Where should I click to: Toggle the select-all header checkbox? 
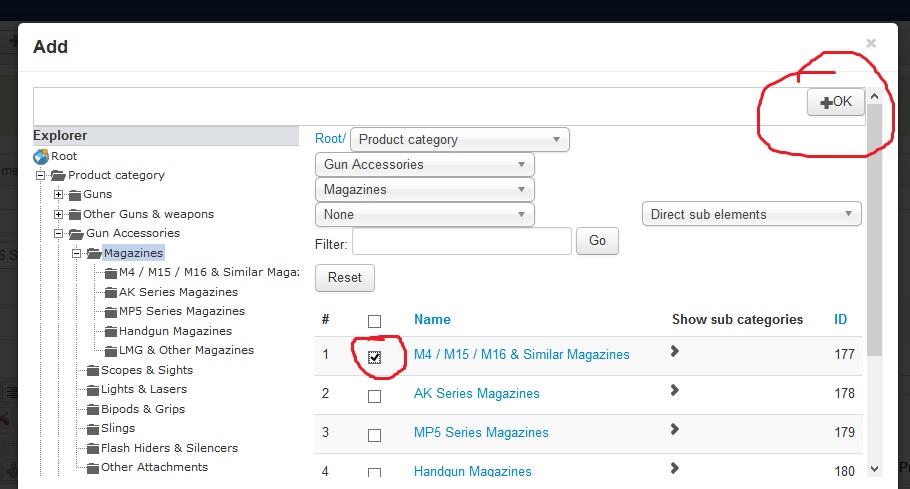point(375,321)
